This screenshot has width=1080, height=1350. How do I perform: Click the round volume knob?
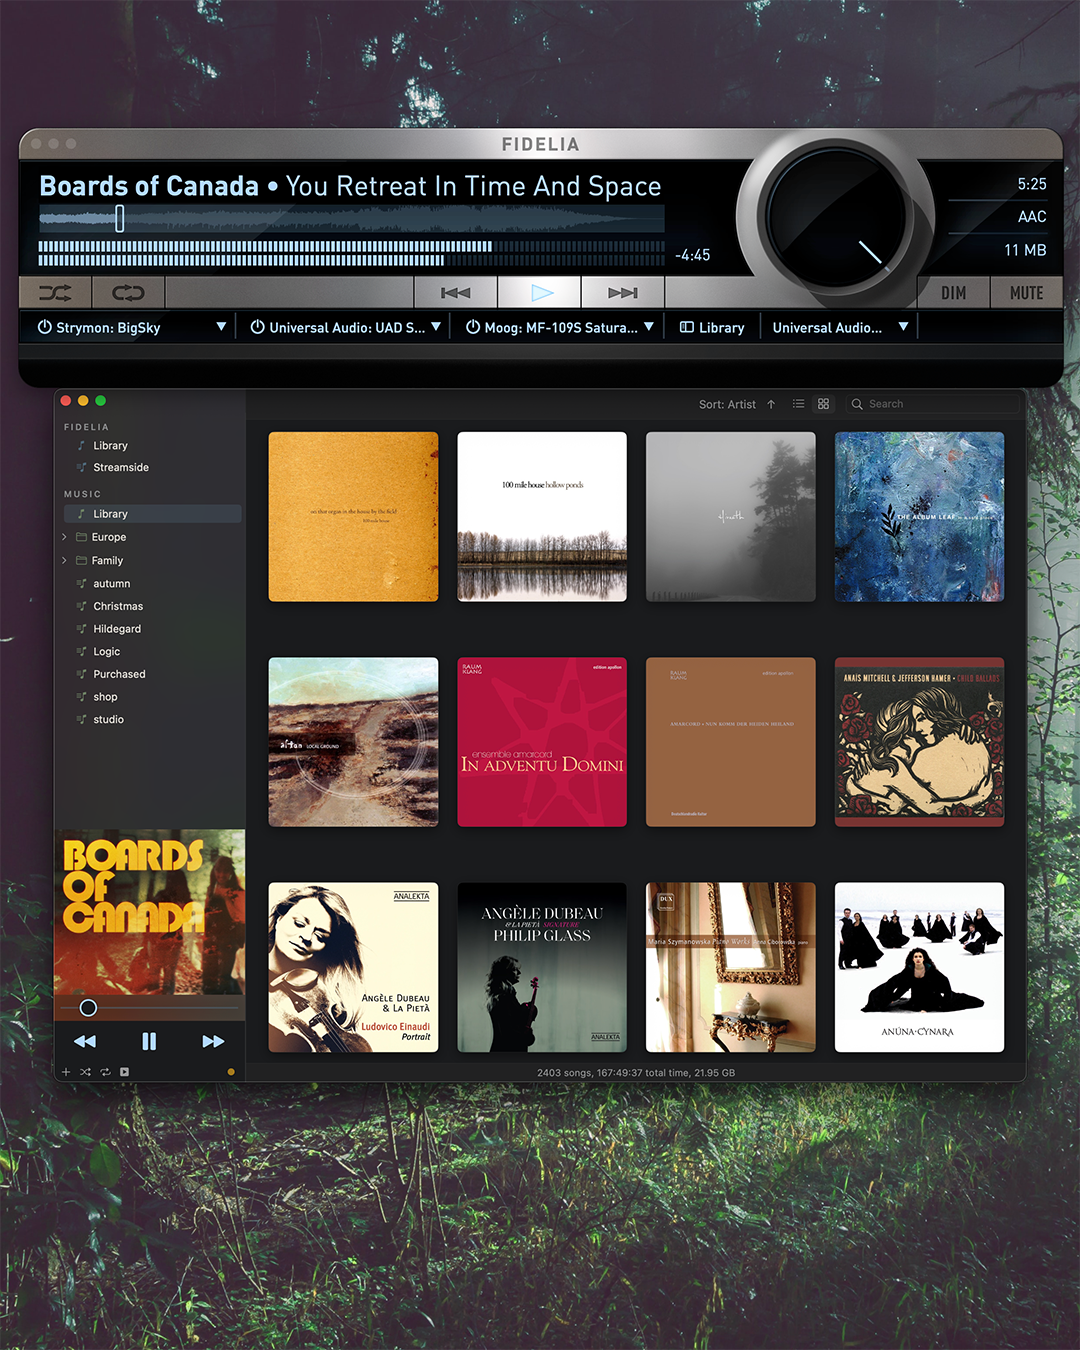click(x=835, y=218)
